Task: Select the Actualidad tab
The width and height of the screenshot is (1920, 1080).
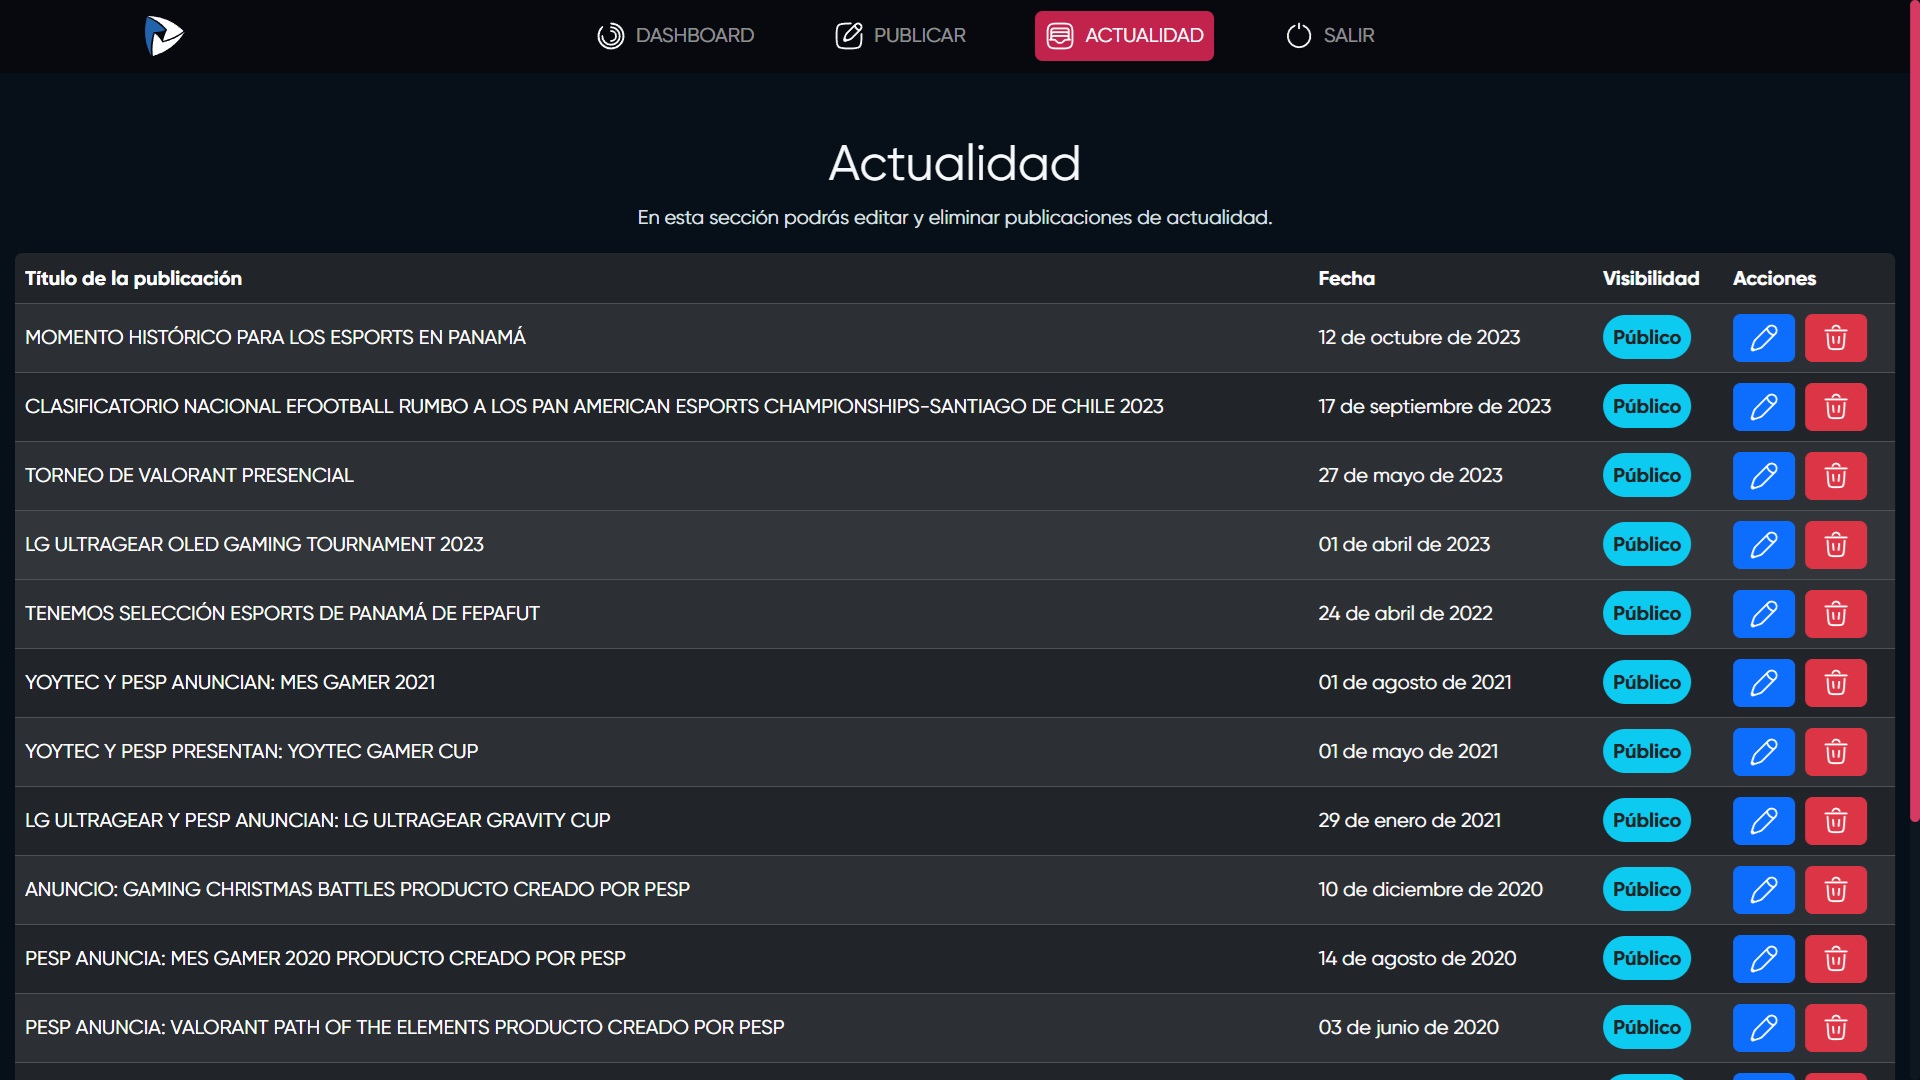Action: pyautogui.click(x=1124, y=36)
